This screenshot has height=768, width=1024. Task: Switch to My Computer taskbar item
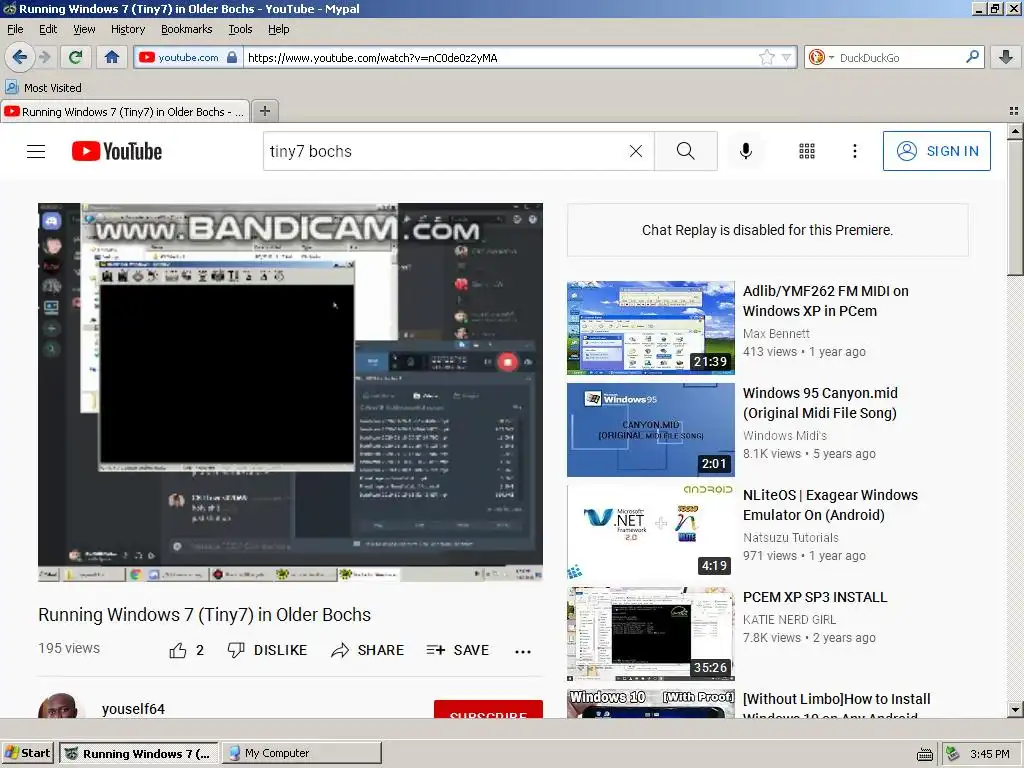(x=301, y=753)
